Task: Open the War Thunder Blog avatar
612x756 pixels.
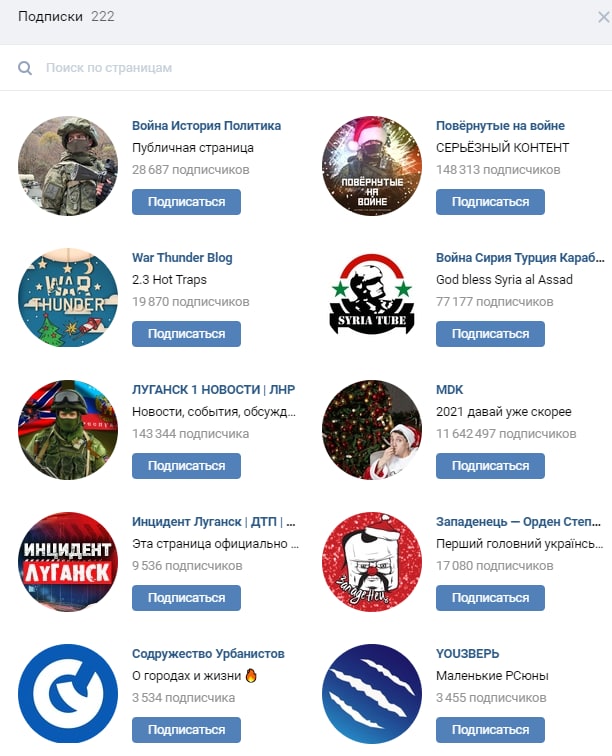Action: click(68, 297)
